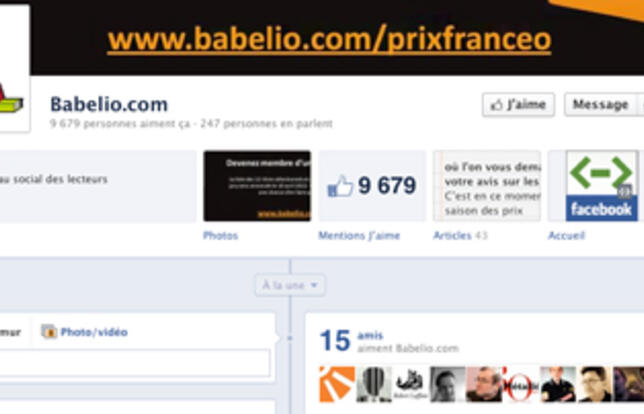Select the Articles label link
The height and width of the screenshot is (414, 644).
452,236
